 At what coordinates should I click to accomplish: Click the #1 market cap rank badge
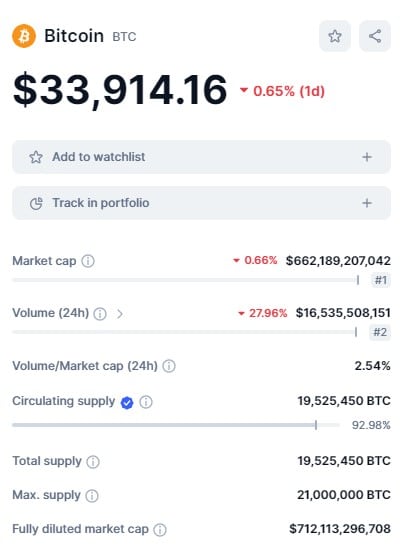[x=381, y=280]
